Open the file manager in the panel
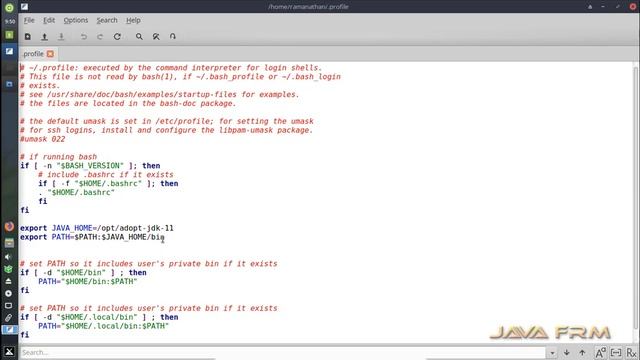Screen dimensions: 640x360 click(x=9, y=243)
